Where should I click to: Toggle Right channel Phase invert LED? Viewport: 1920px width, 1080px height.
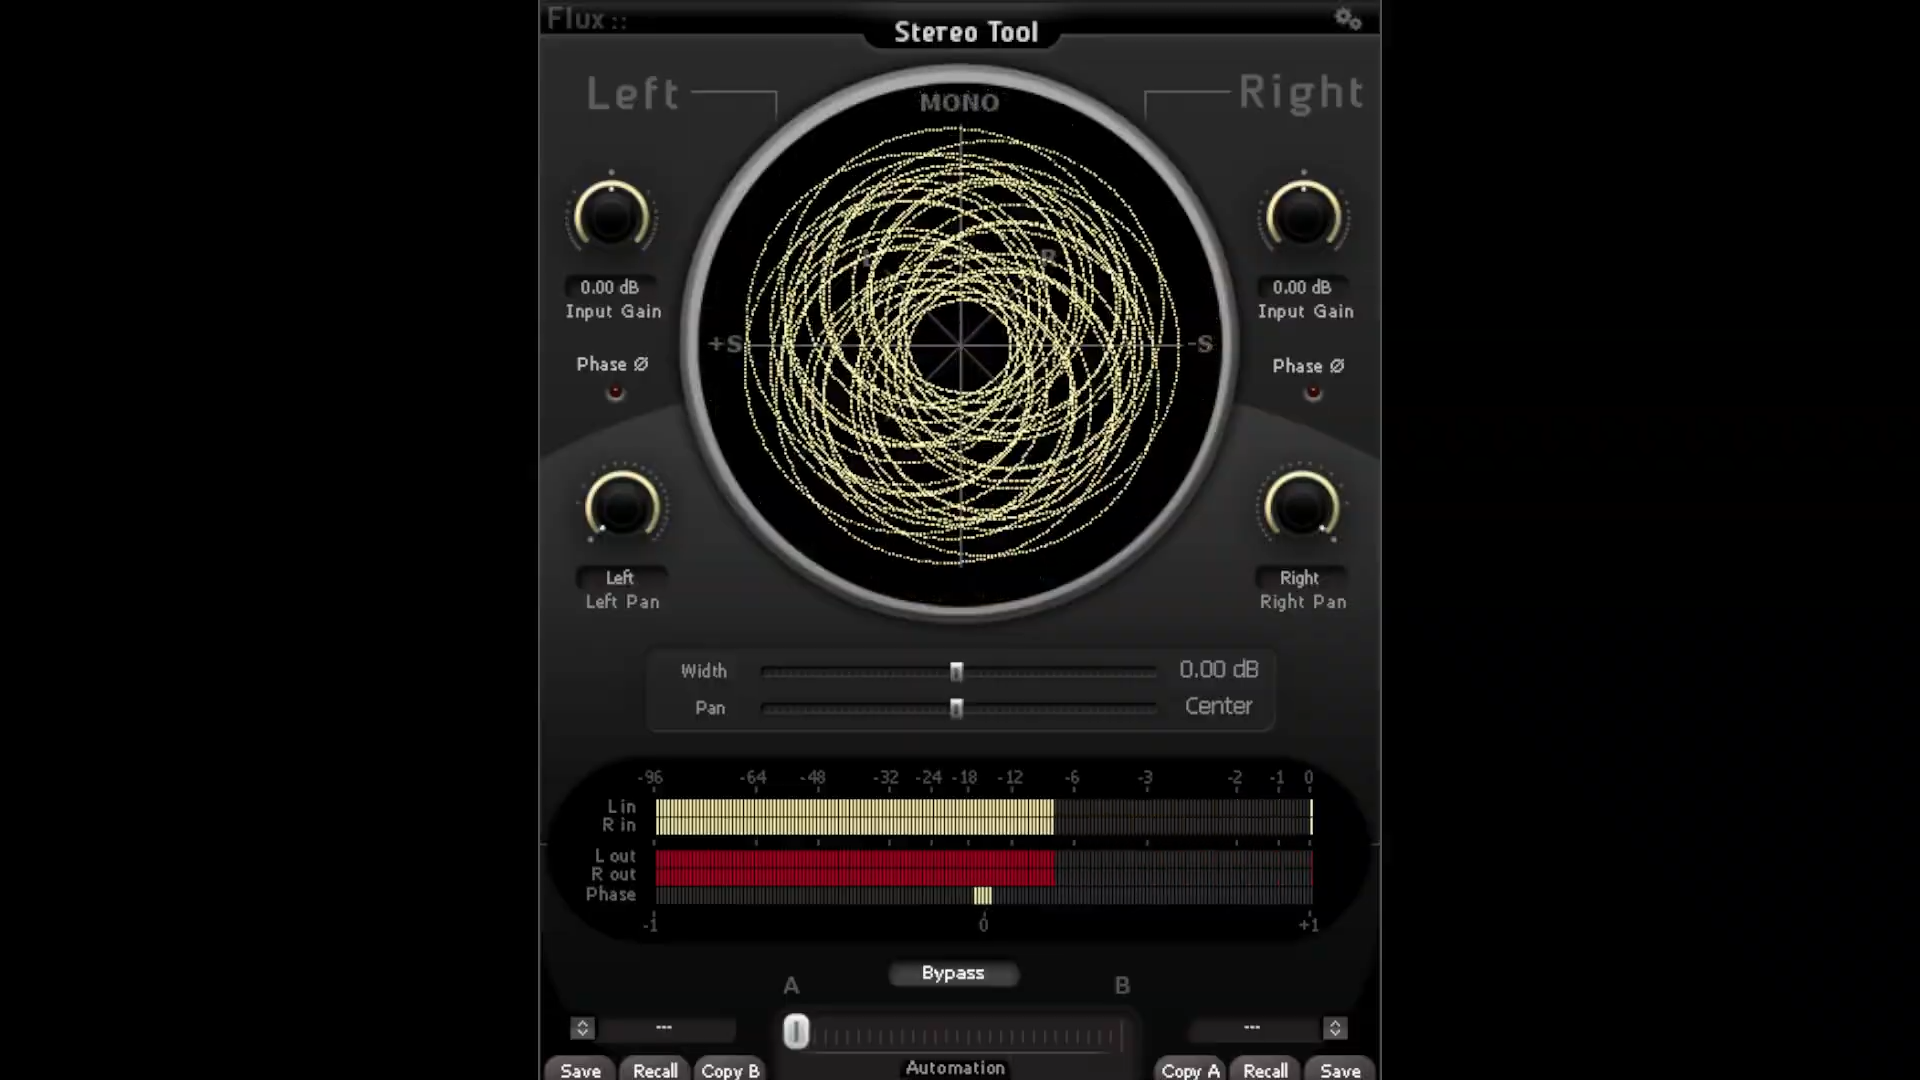(x=1313, y=393)
